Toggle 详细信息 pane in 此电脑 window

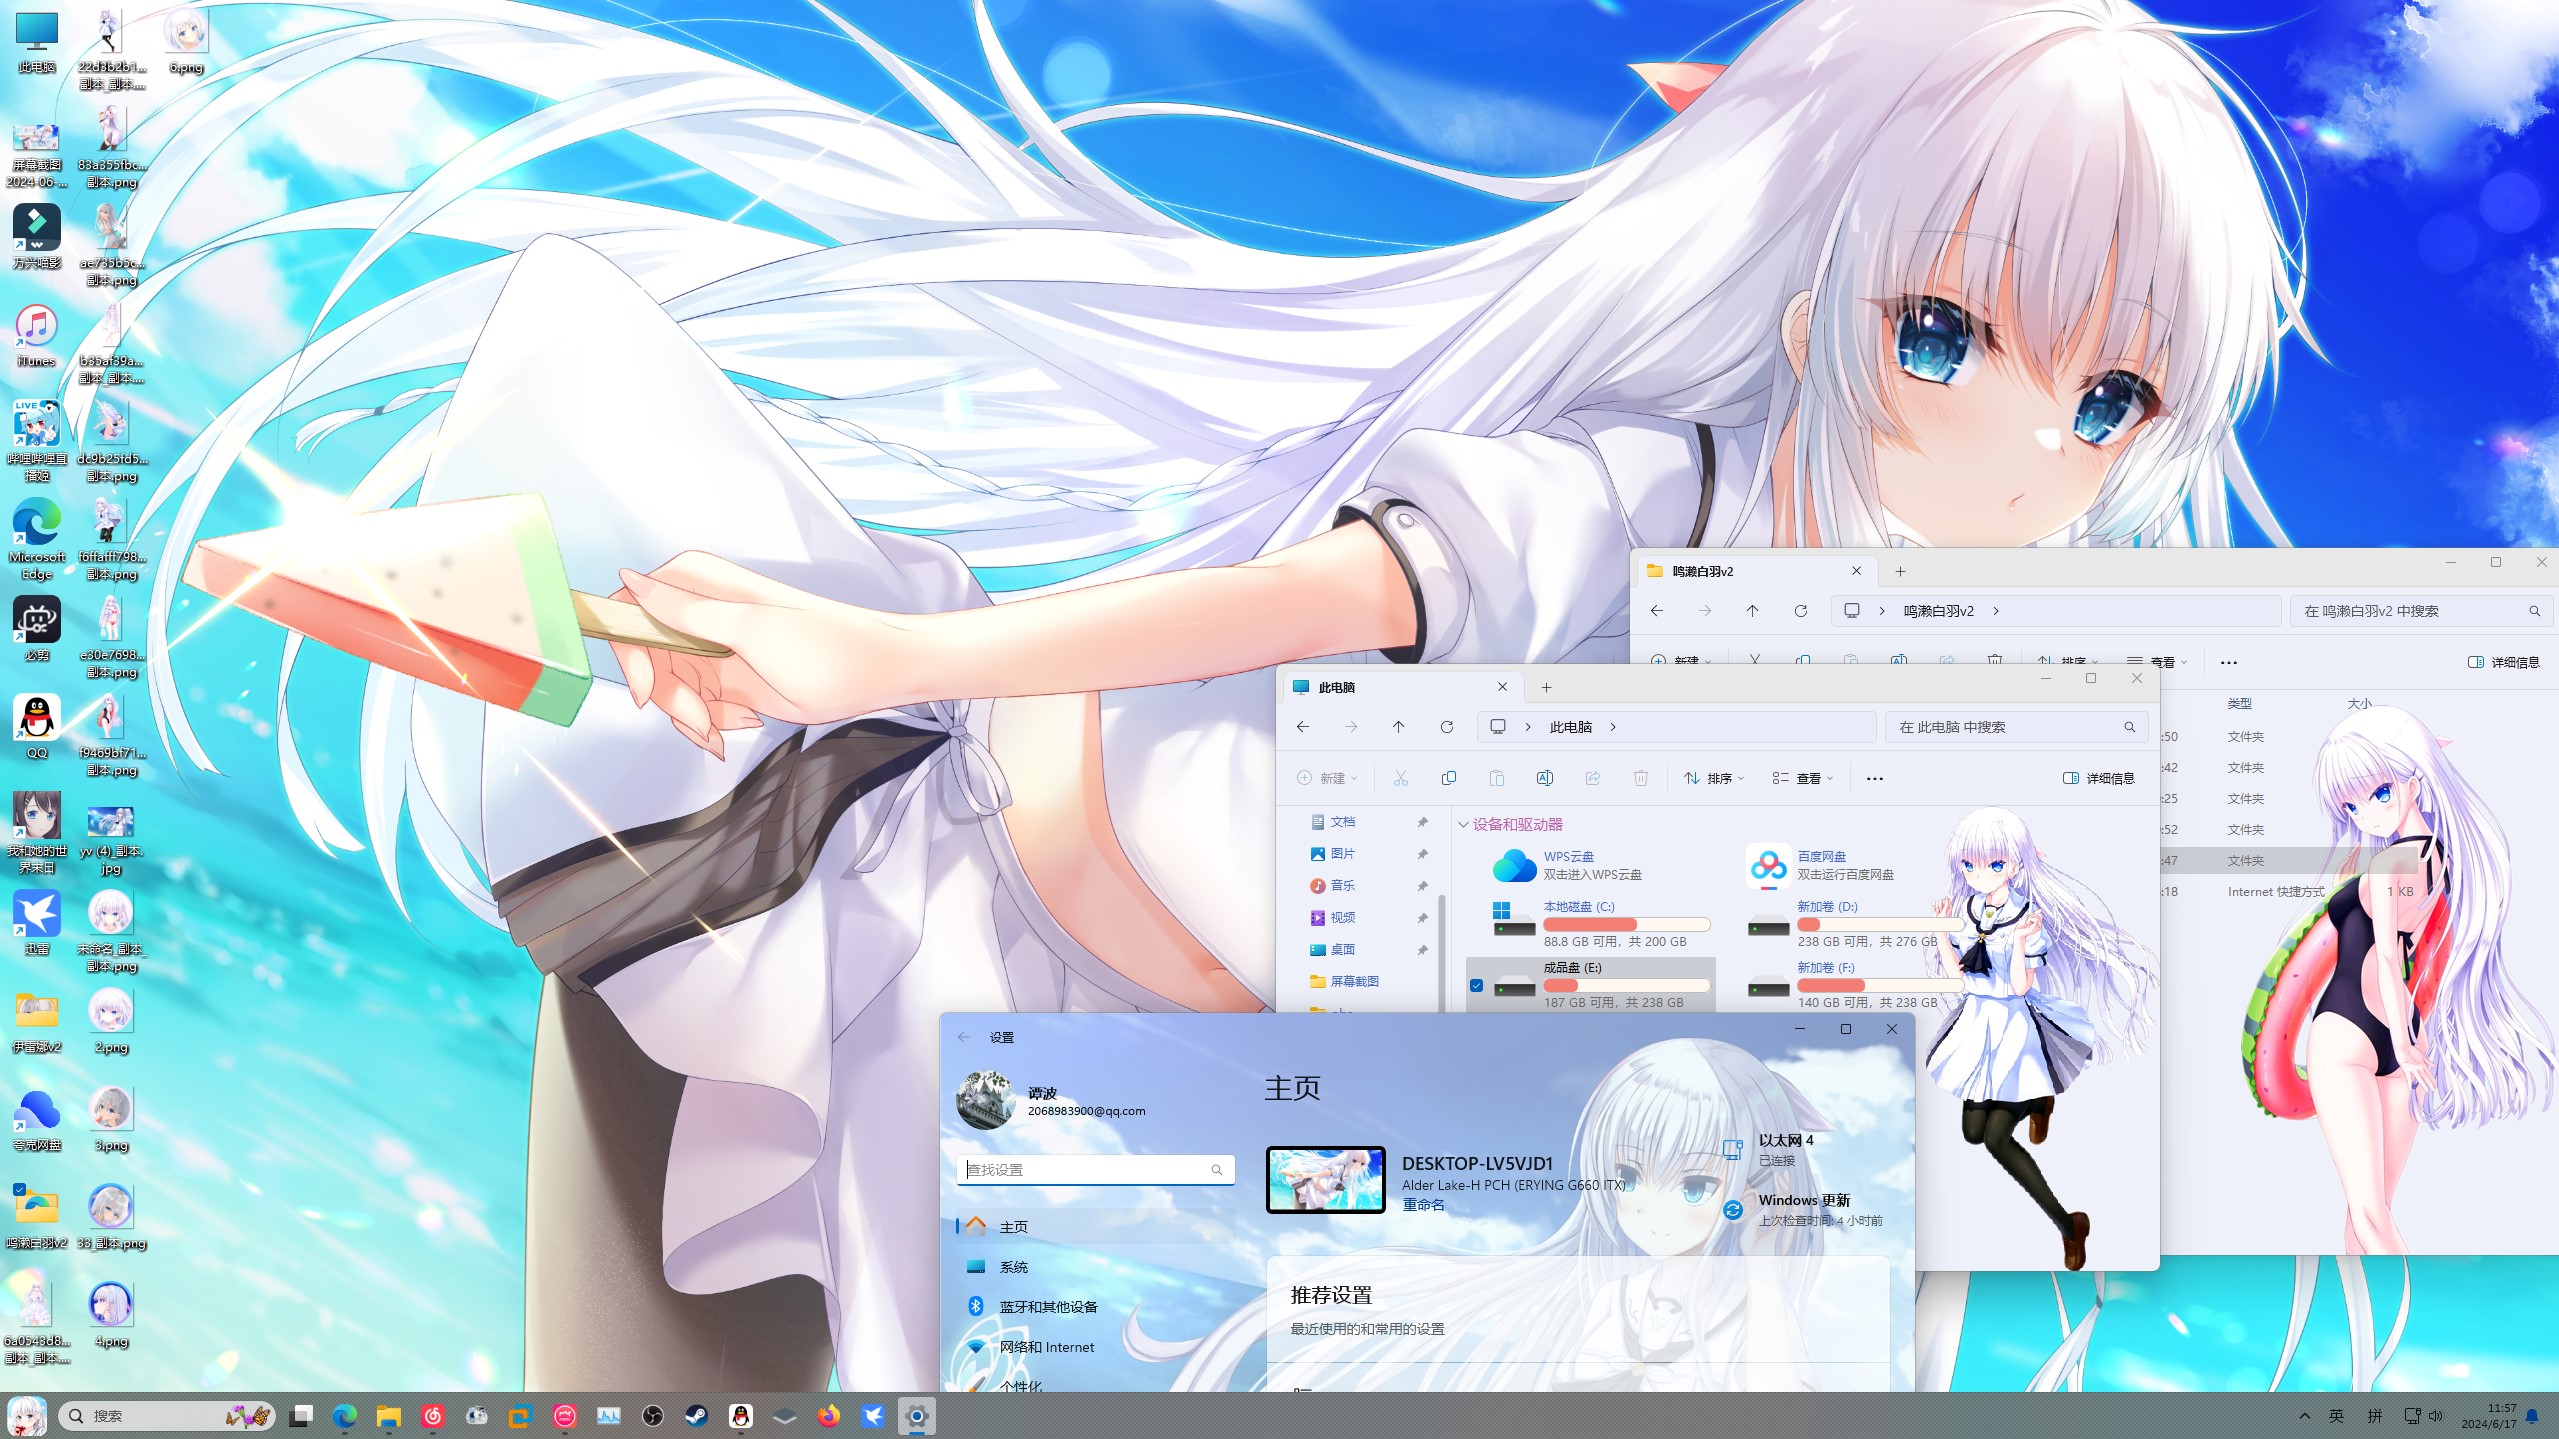click(2099, 778)
